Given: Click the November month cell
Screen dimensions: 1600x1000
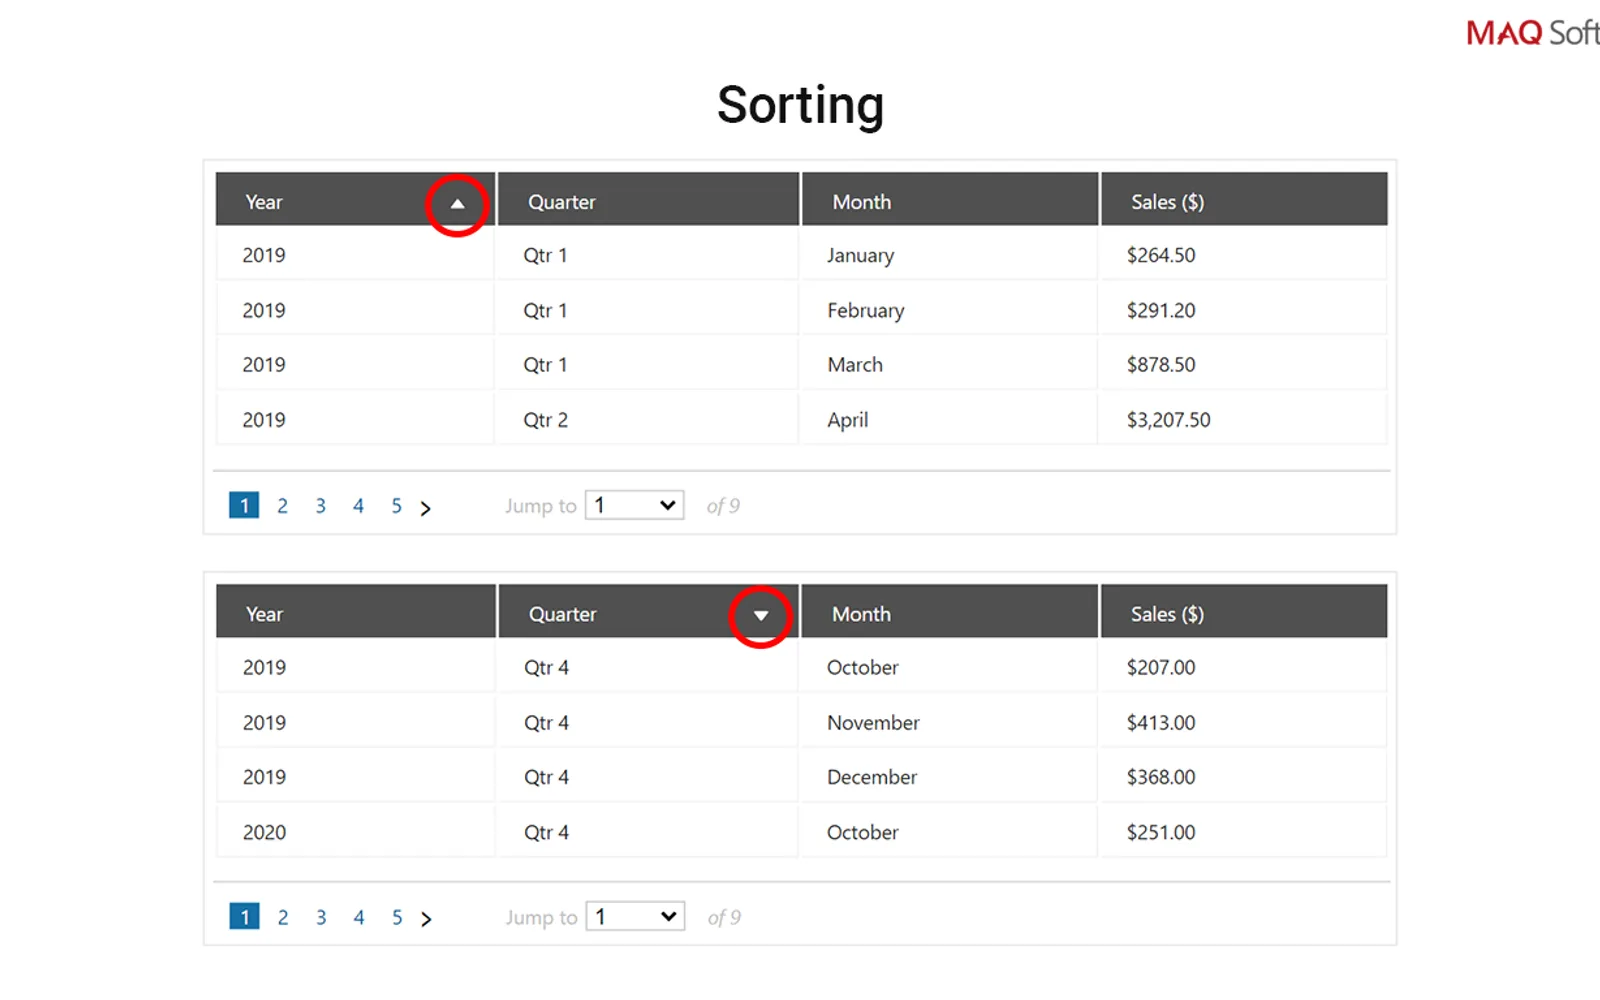Looking at the screenshot, I should coord(948,722).
